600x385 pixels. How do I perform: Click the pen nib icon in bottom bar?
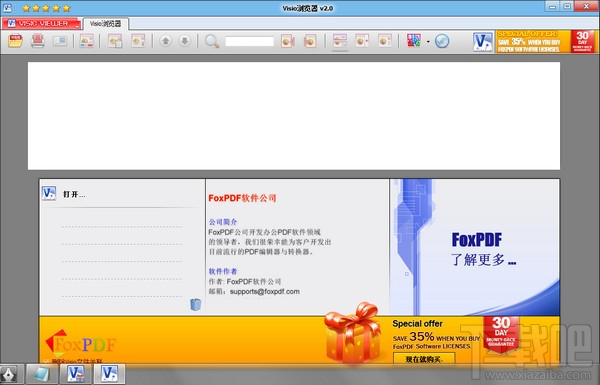(8, 374)
